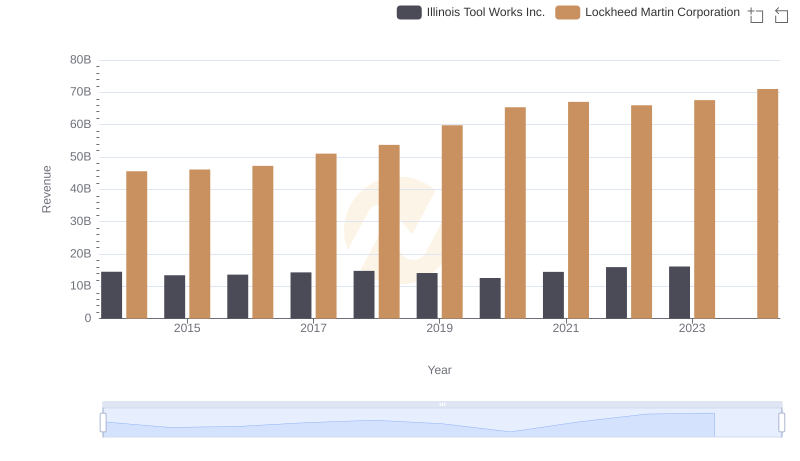Image resolution: width=800 pixels, height=461 pixels.
Task: Click the 80B y-axis label
Action: coord(81,60)
